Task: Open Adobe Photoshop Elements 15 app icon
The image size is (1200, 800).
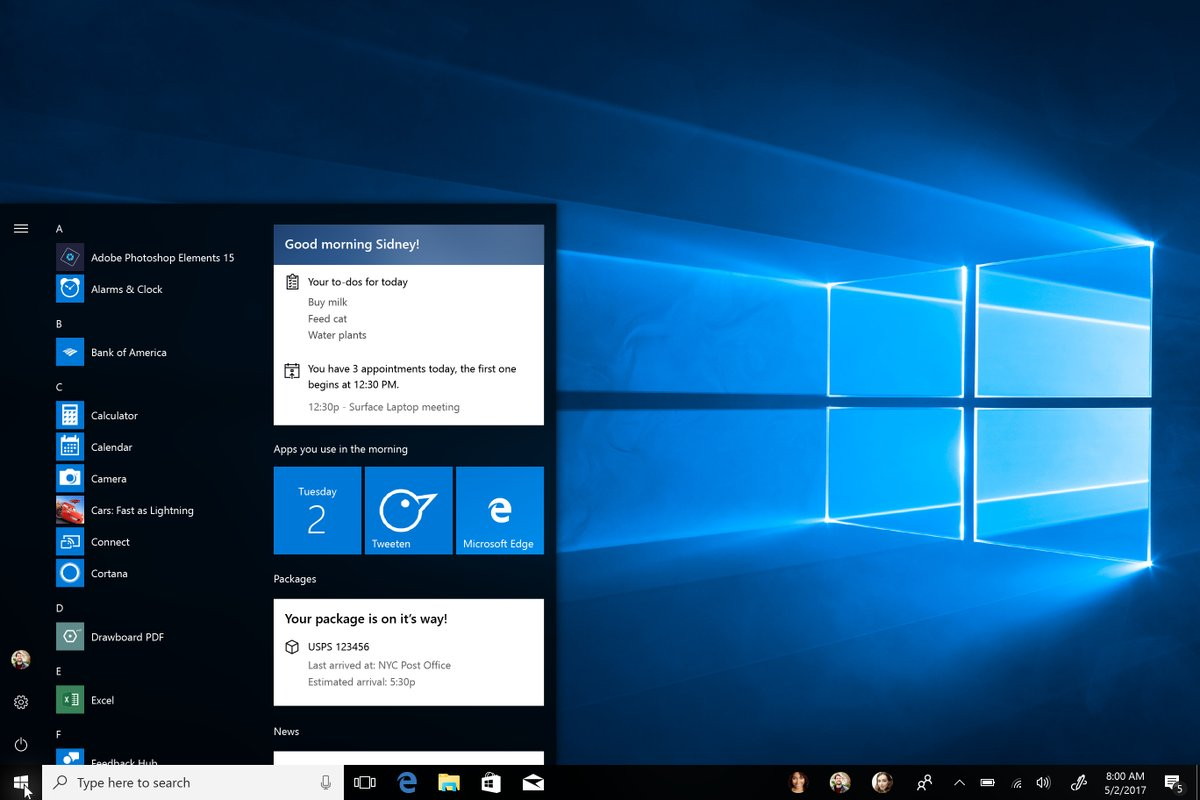Action: tap(70, 257)
